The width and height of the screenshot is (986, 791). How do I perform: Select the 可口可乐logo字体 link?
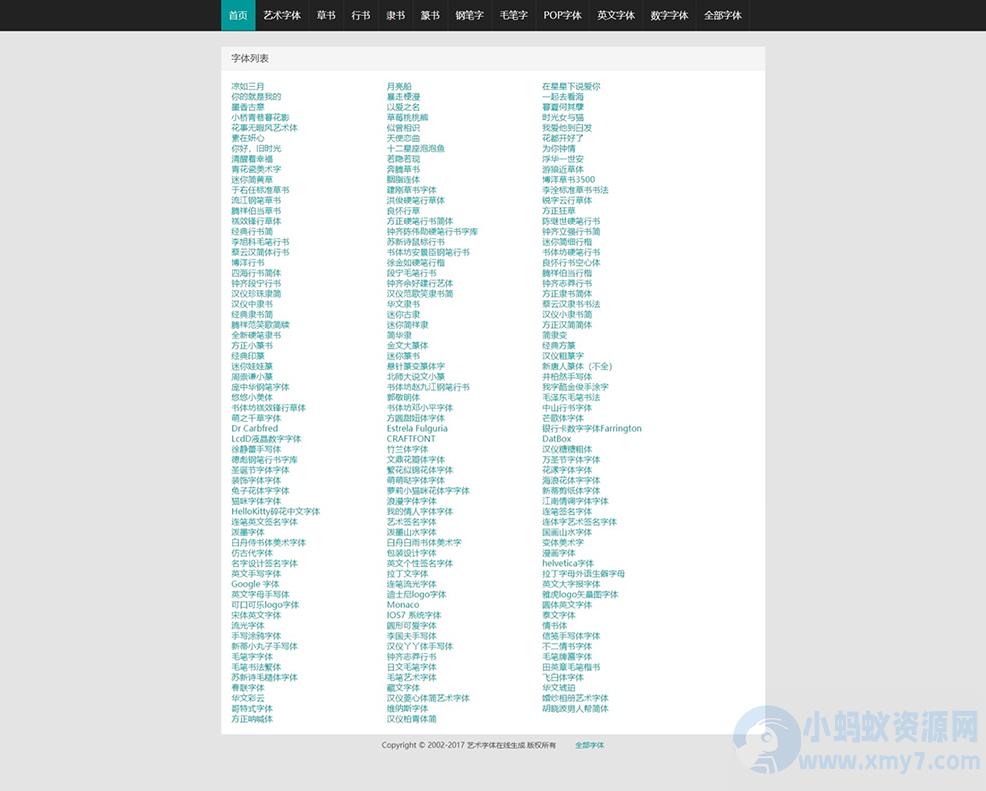265,605
